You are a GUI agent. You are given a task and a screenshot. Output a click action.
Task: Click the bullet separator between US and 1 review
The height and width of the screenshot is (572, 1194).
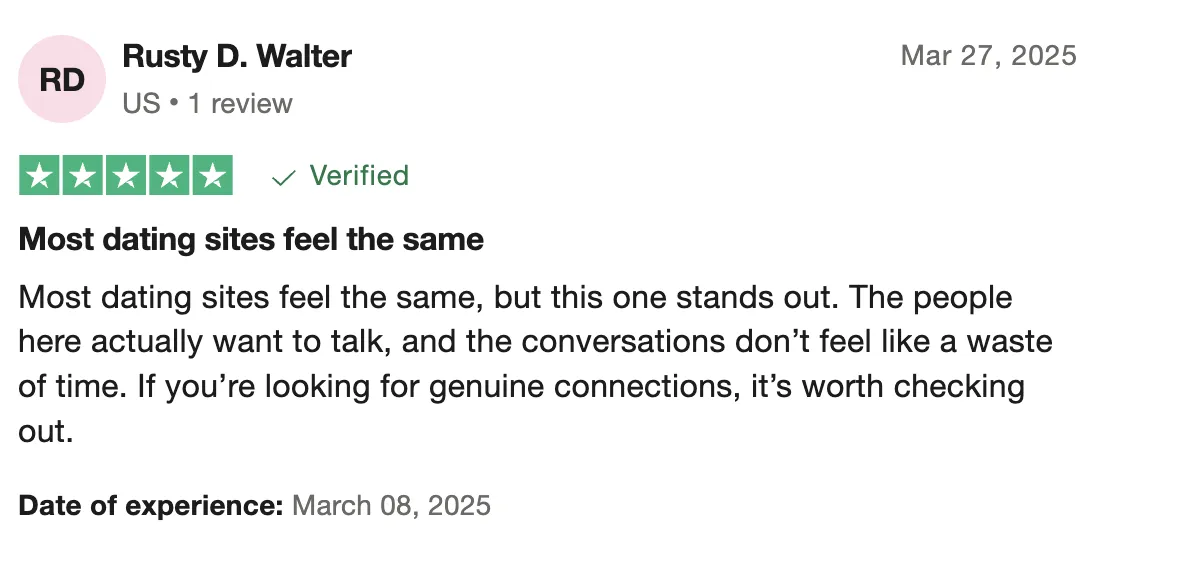[x=175, y=104]
